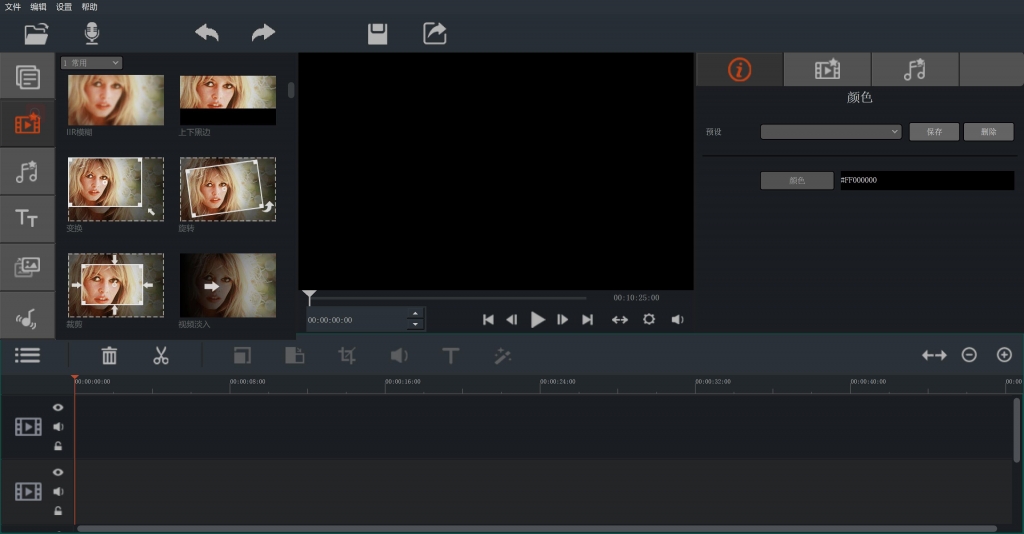
Task: Open clip audio volume tool
Action: pyautogui.click(x=398, y=355)
